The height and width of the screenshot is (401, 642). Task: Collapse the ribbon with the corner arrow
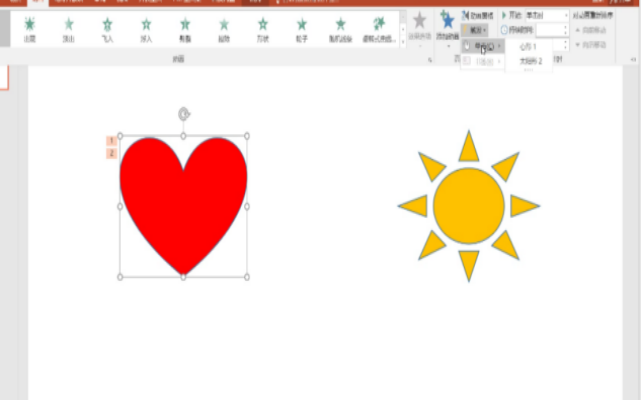tap(633, 60)
